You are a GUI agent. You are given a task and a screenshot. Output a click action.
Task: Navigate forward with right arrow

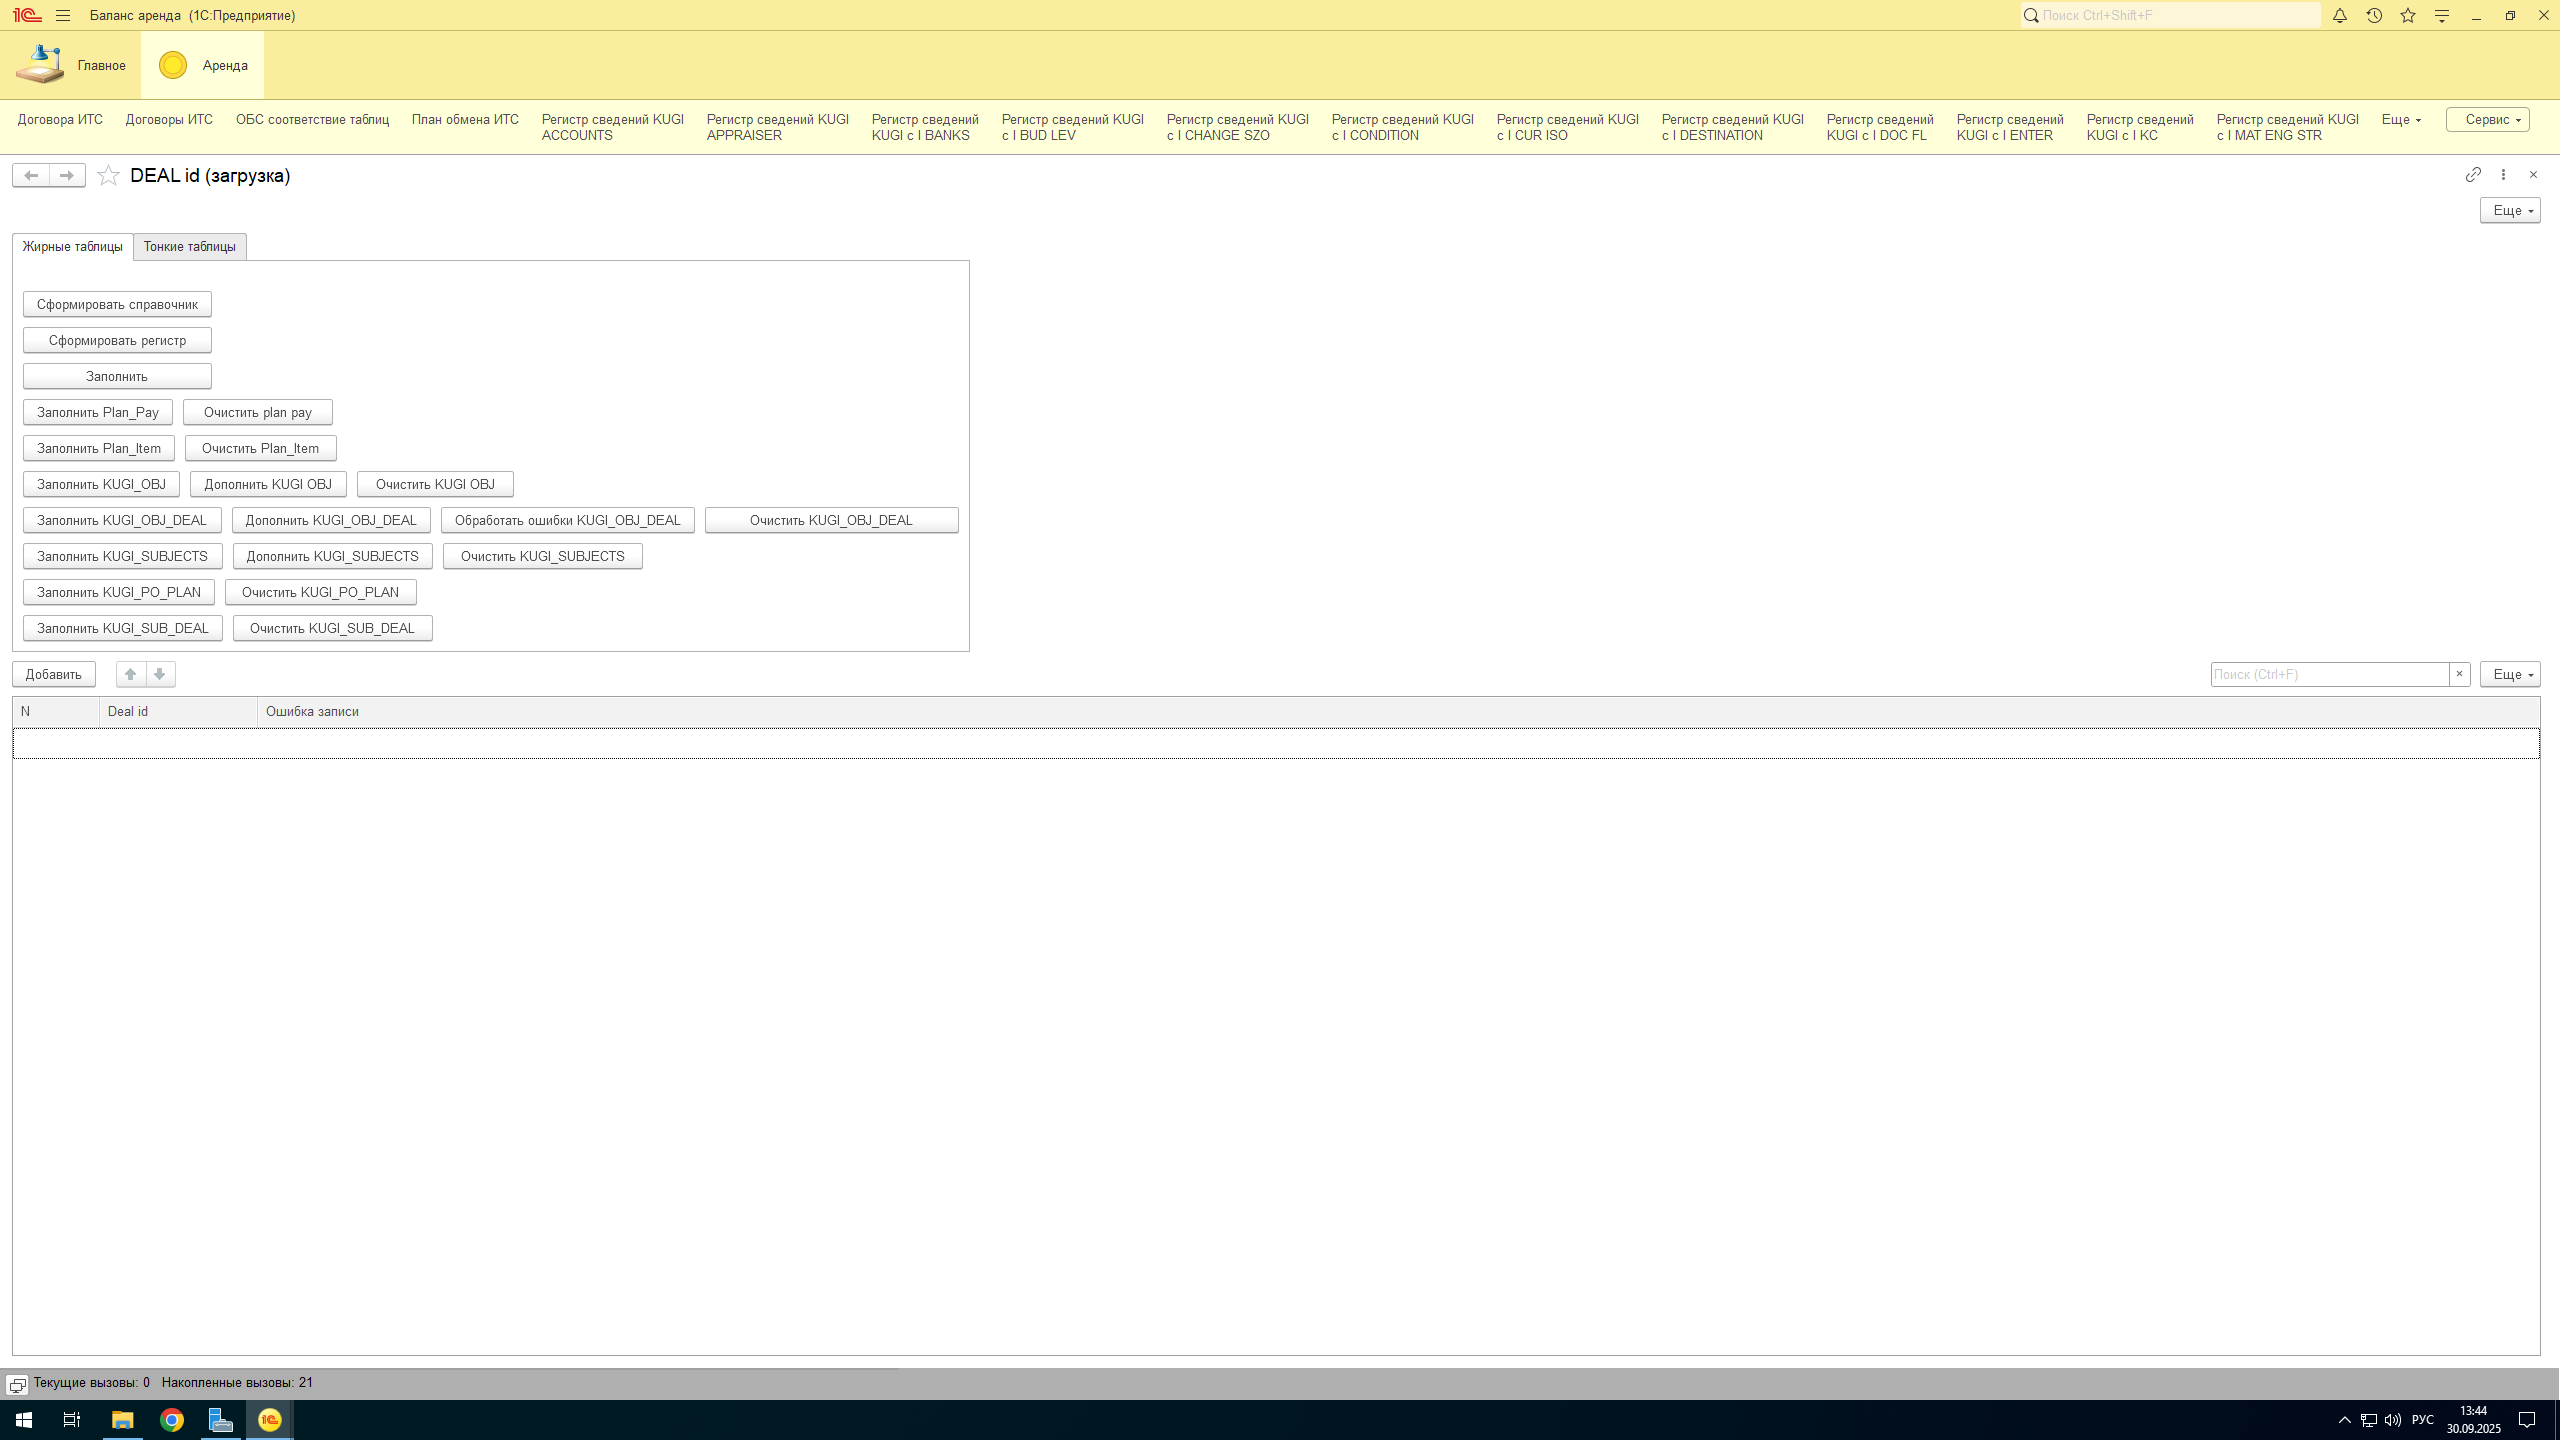67,176
